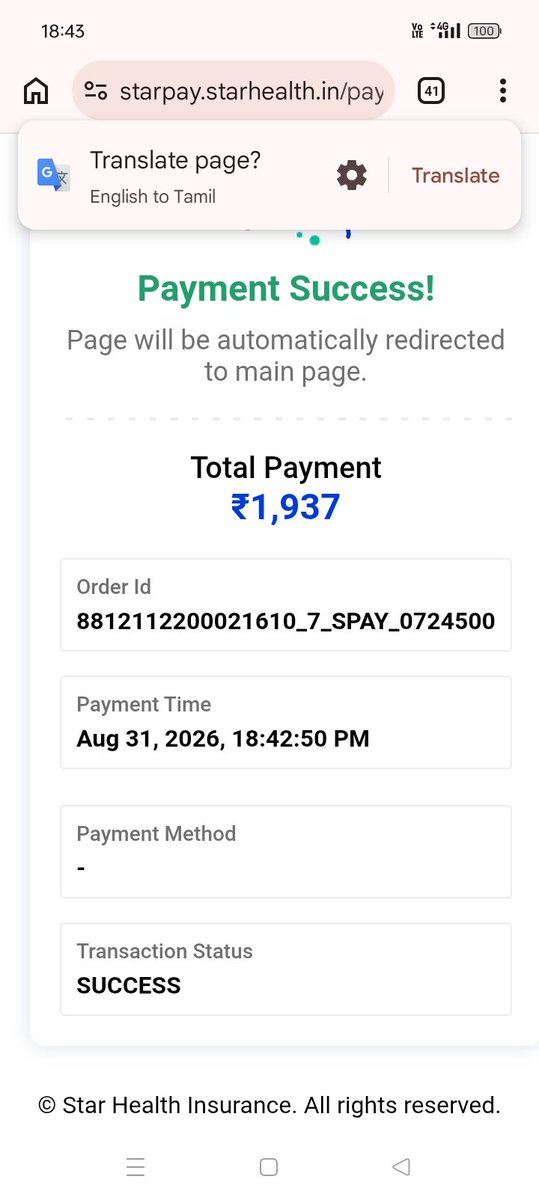The height and width of the screenshot is (1200, 539).
Task: Tap the 'English to Tamil' translate text
Action: [153, 197]
